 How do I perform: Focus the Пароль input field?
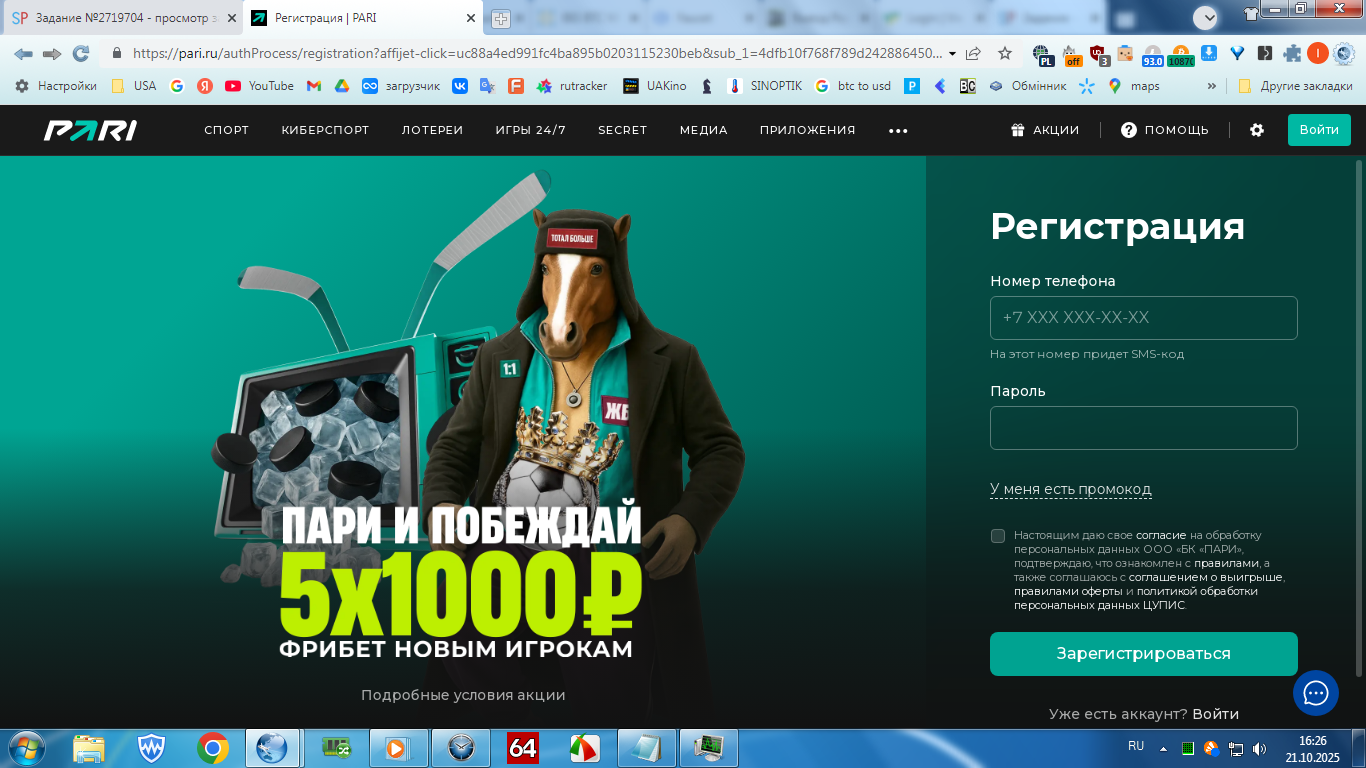(1144, 428)
